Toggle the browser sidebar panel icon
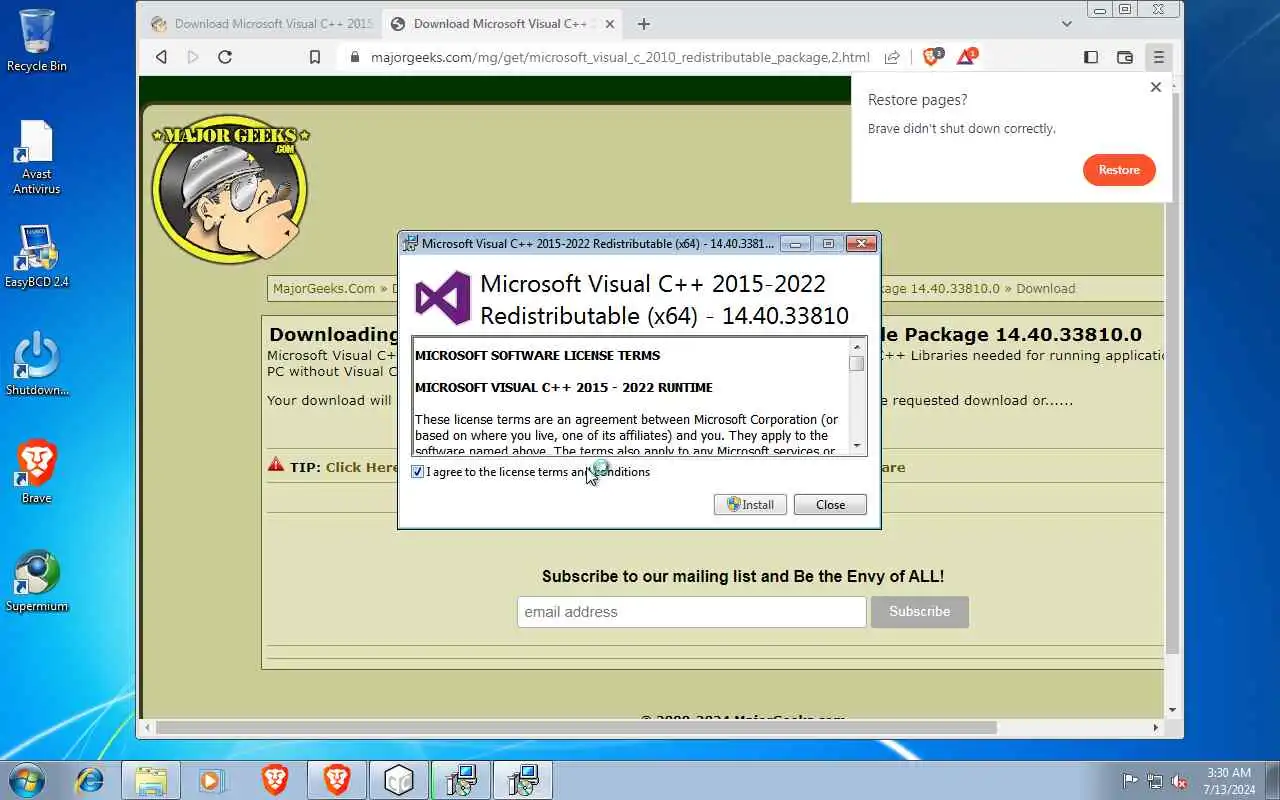 [x=1091, y=57]
